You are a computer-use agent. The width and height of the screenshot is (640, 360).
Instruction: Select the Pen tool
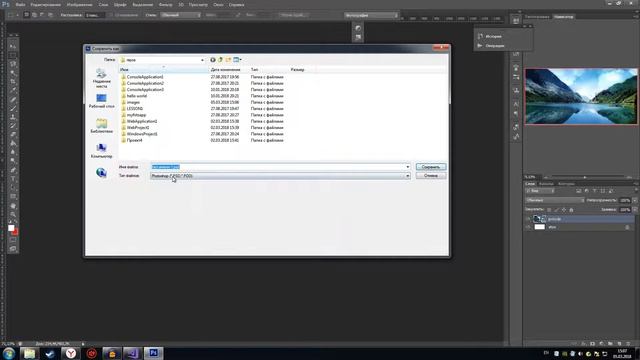(13, 170)
